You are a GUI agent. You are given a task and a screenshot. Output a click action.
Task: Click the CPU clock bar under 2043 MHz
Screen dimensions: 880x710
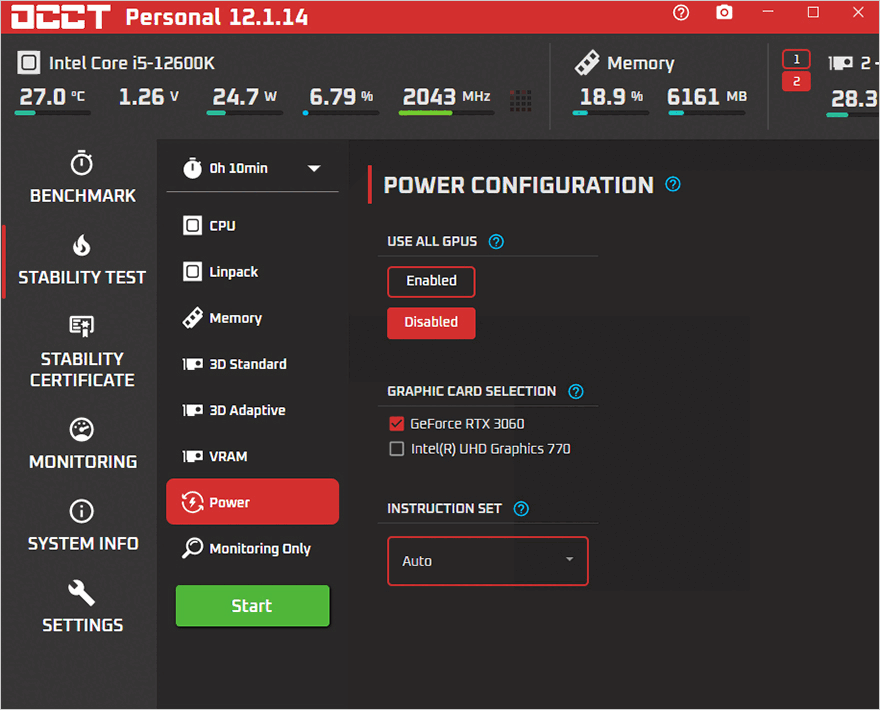pyautogui.click(x=447, y=113)
